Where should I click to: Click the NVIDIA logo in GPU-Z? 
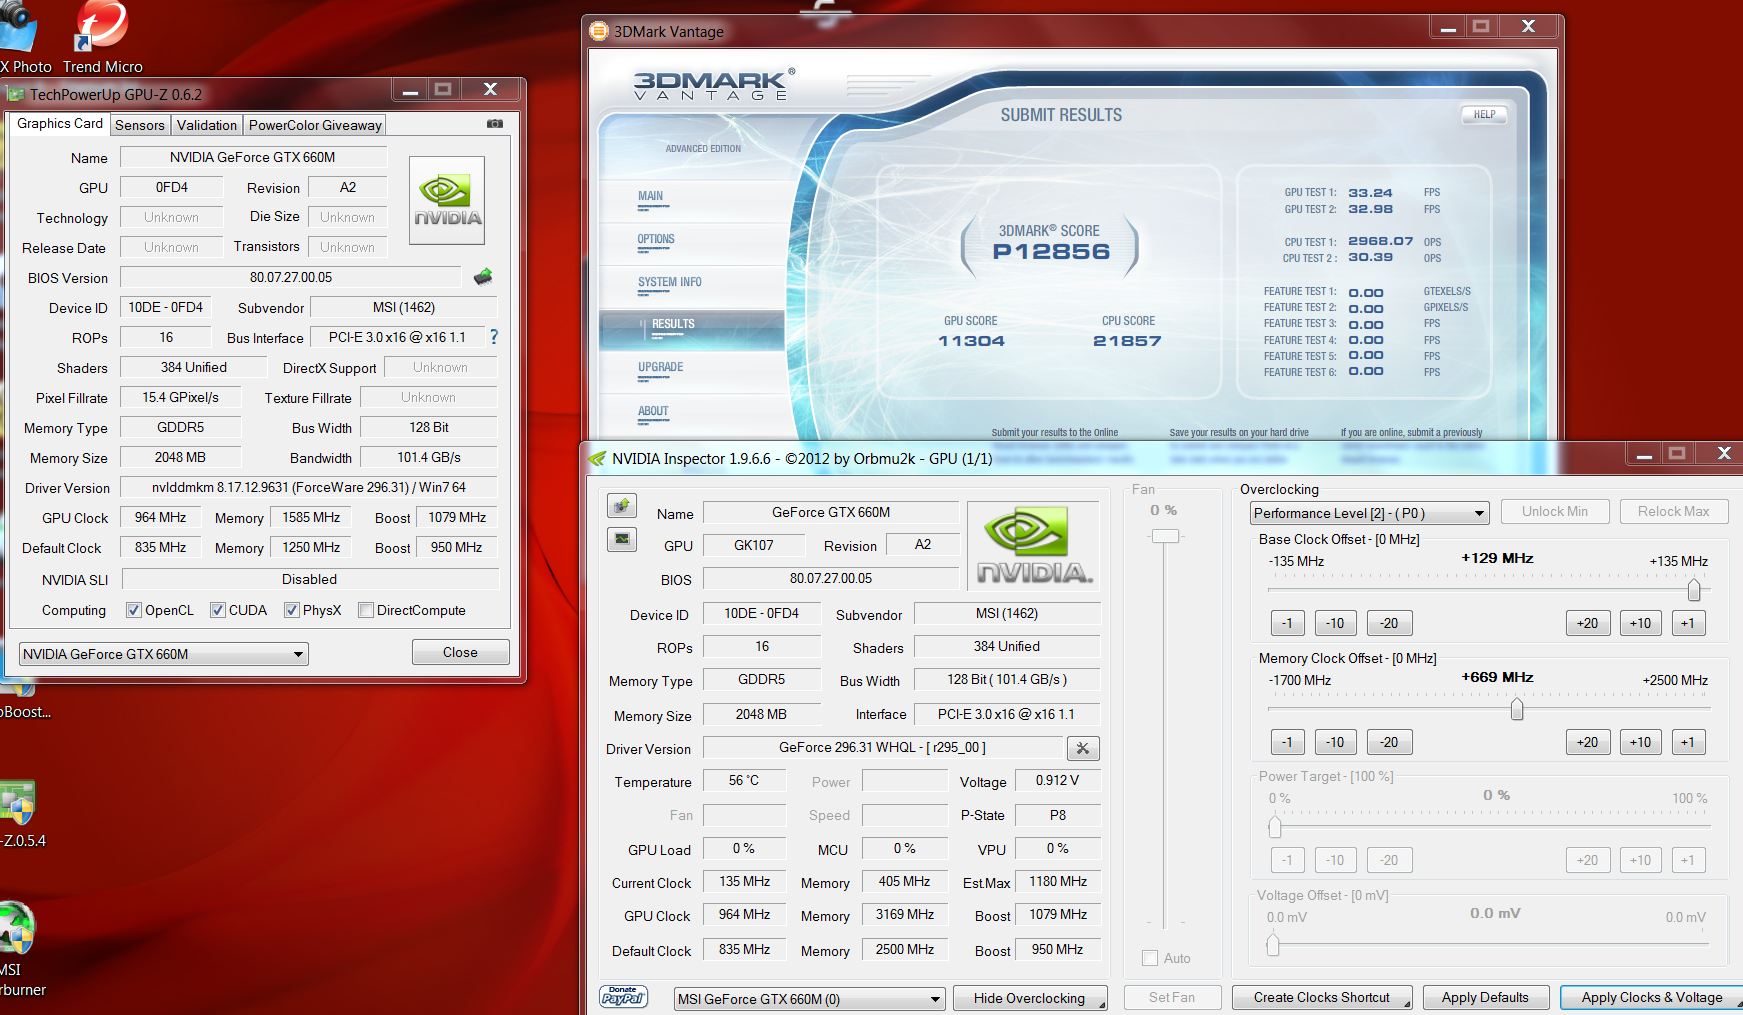[x=447, y=201]
